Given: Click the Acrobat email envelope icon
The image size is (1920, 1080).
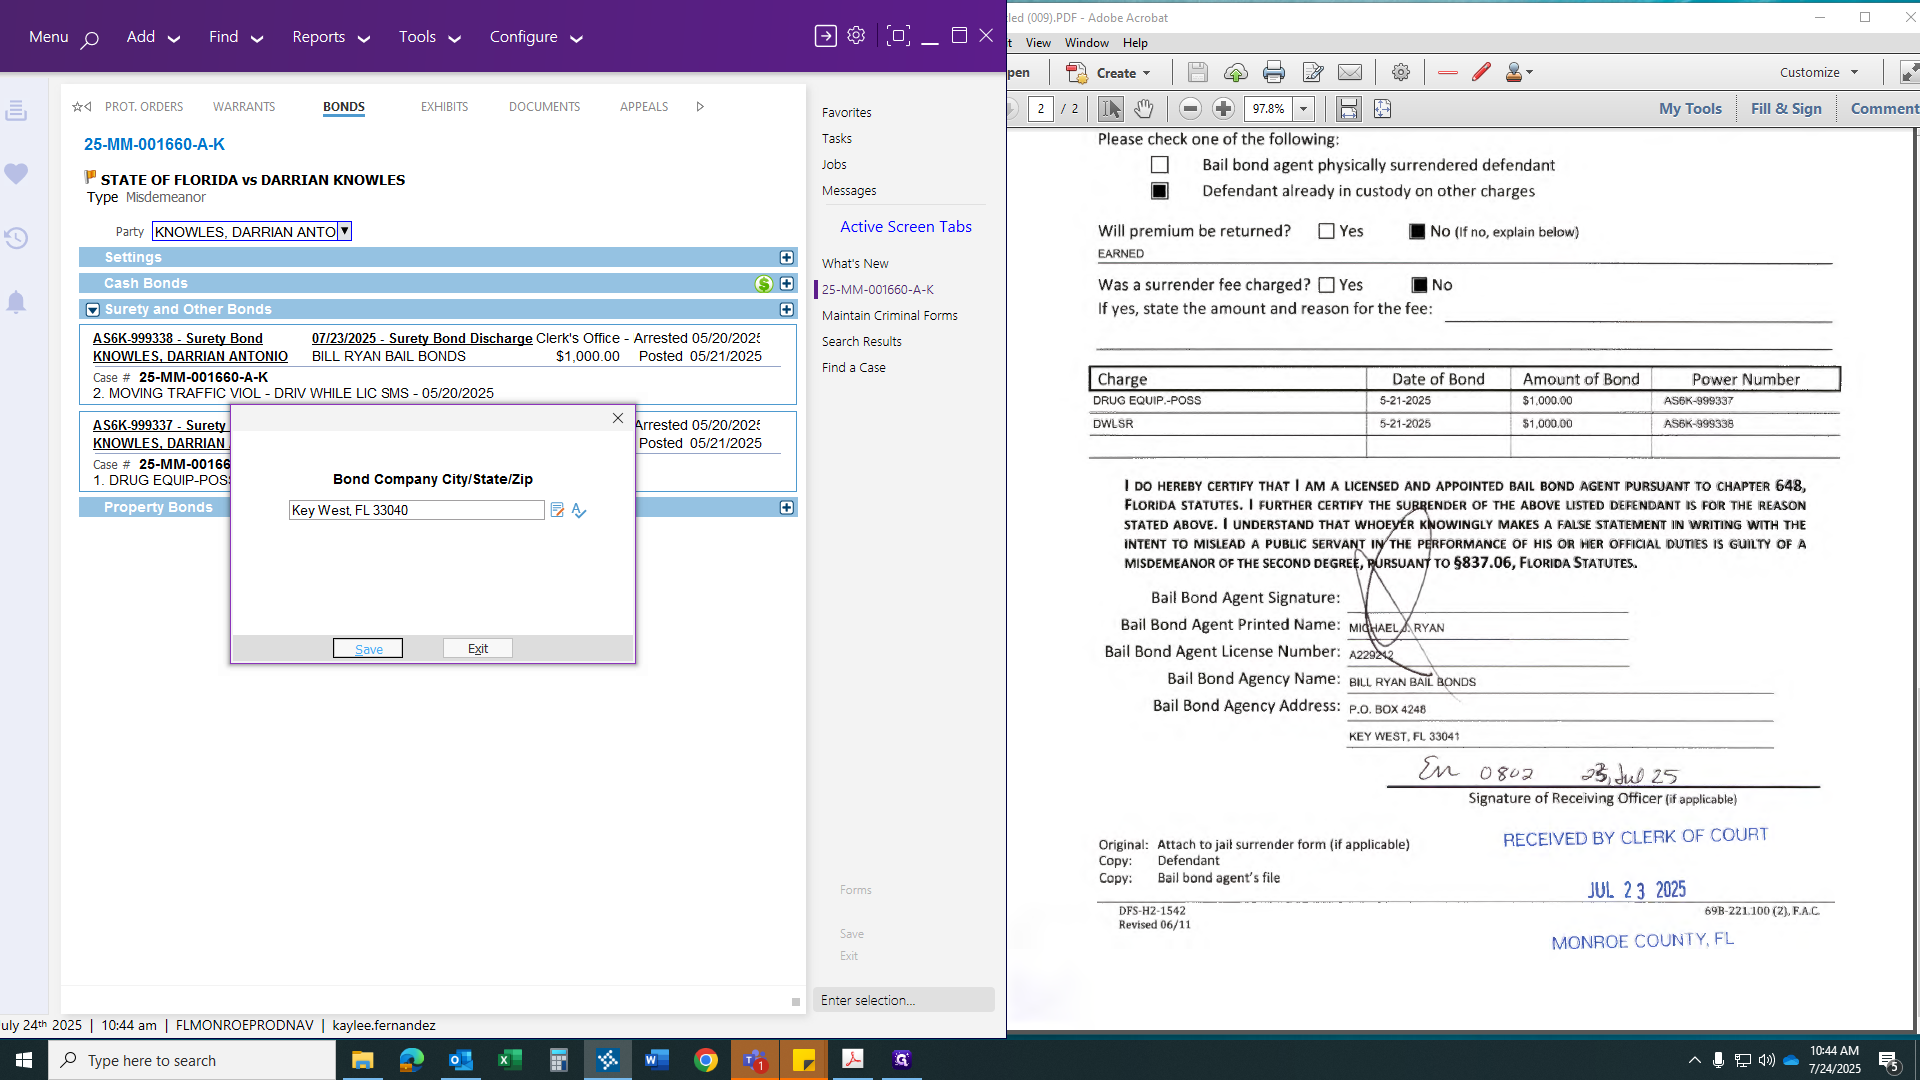Looking at the screenshot, I should (1350, 72).
